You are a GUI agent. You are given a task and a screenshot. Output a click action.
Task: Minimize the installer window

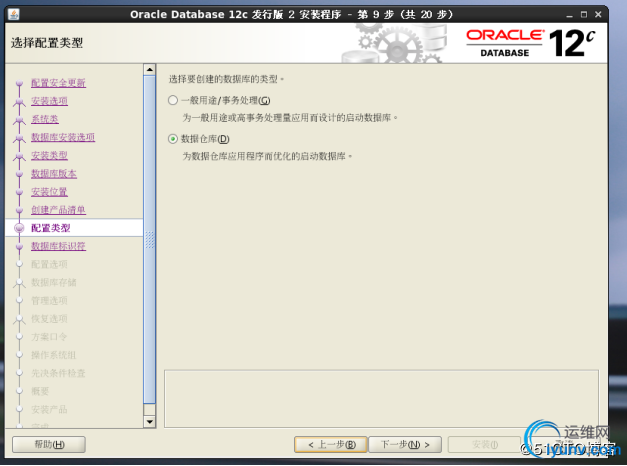point(569,15)
